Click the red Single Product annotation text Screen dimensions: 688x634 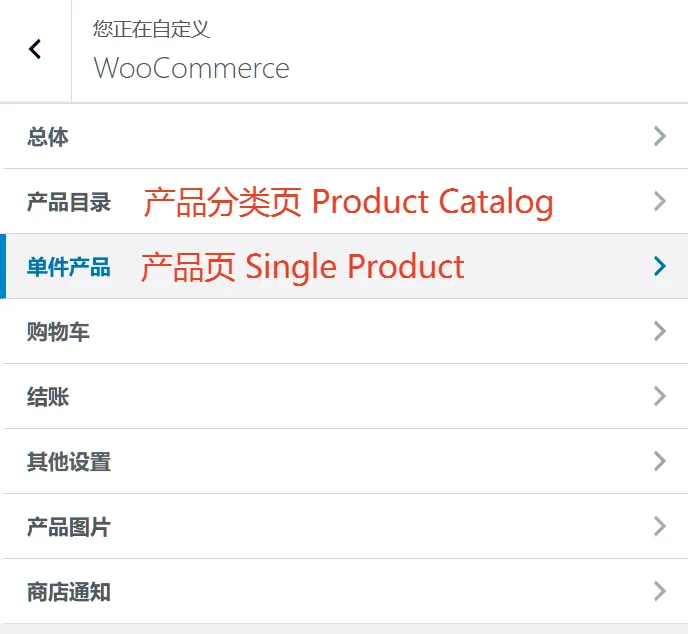point(302,267)
